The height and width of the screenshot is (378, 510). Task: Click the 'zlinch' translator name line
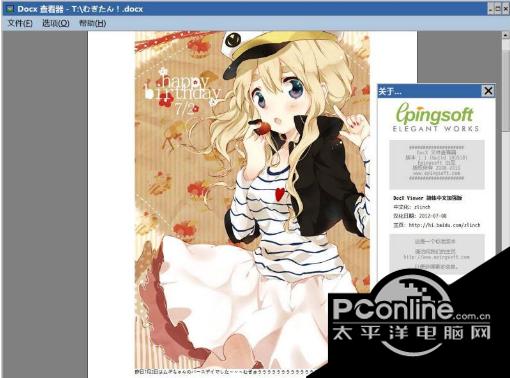coord(412,207)
